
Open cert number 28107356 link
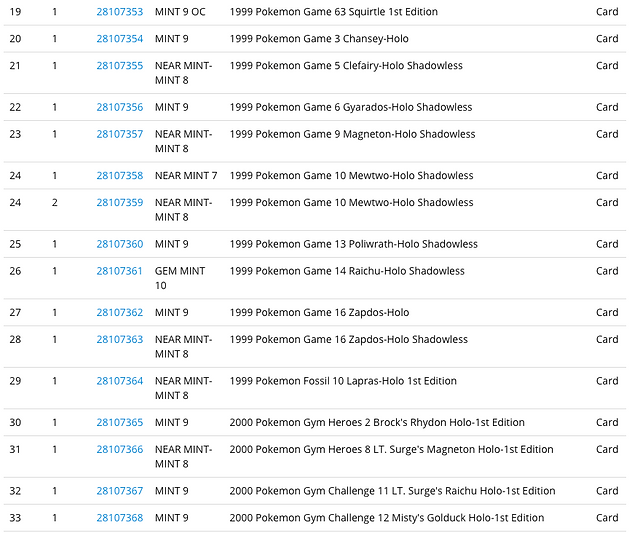tap(120, 107)
